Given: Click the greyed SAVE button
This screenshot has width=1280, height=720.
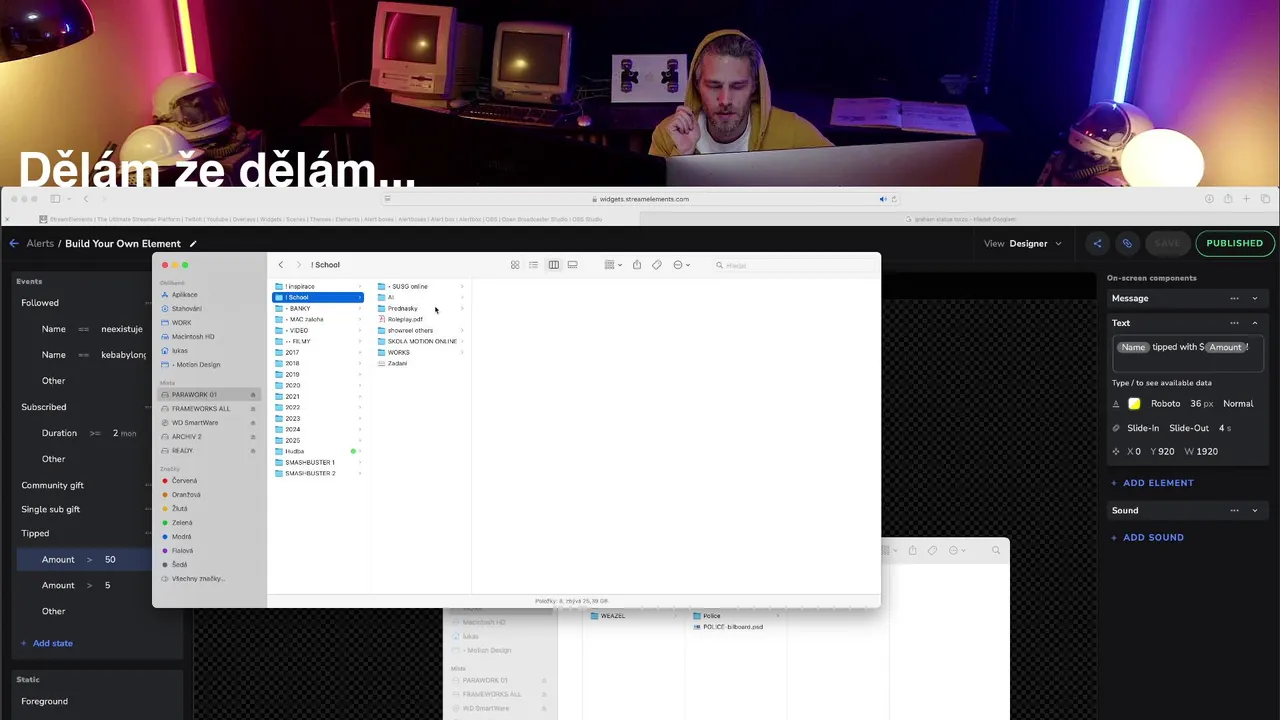Looking at the screenshot, I should (1167, 243).
